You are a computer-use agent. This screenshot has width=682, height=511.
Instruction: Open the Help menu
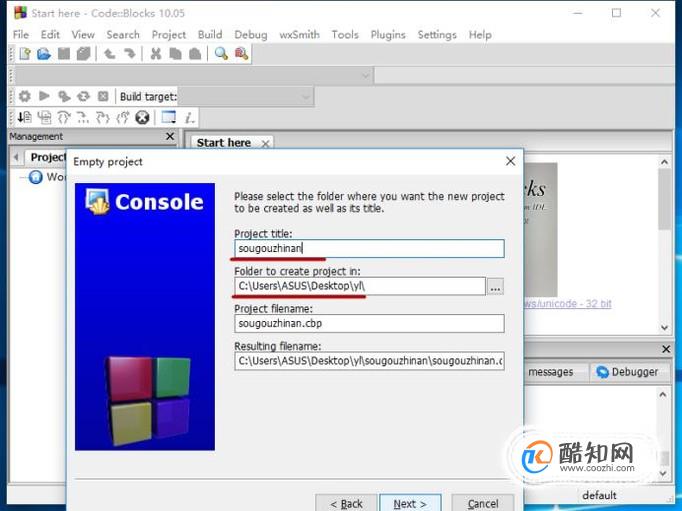pyautogui.click(x=480, y=35)
